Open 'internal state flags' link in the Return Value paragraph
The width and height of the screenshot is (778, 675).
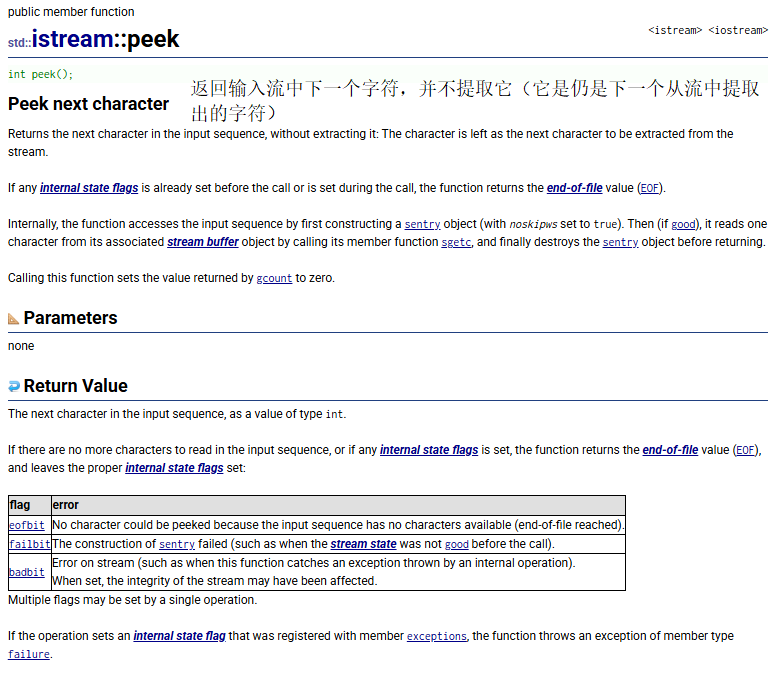(x=429, y=450)
